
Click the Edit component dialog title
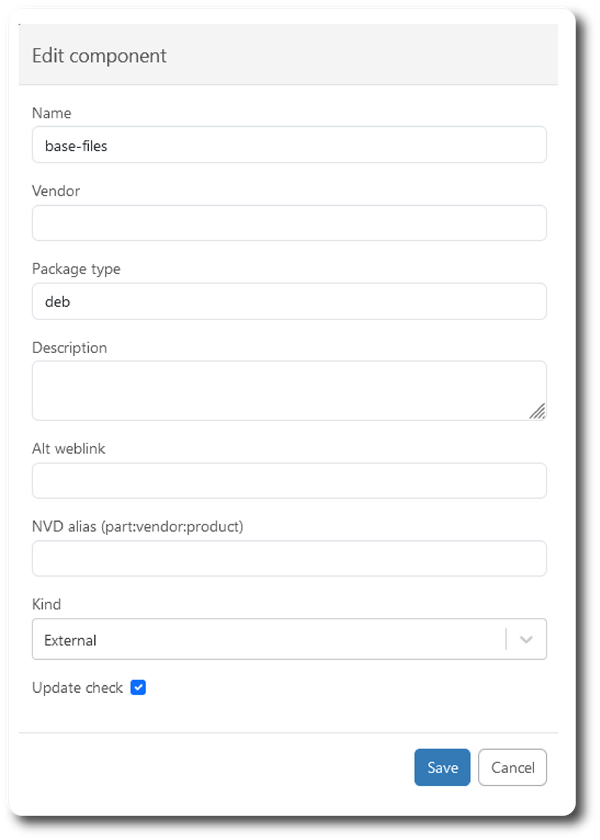tap(99, 56)
